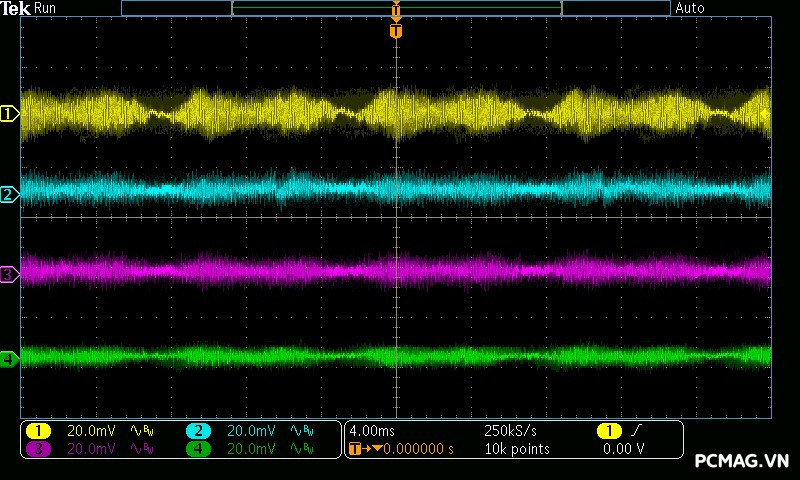The height and width of the screenshot is (480, 800).
Task: Toggle the cyan channel 2 readout badge
Action: (x=198, y=431)
